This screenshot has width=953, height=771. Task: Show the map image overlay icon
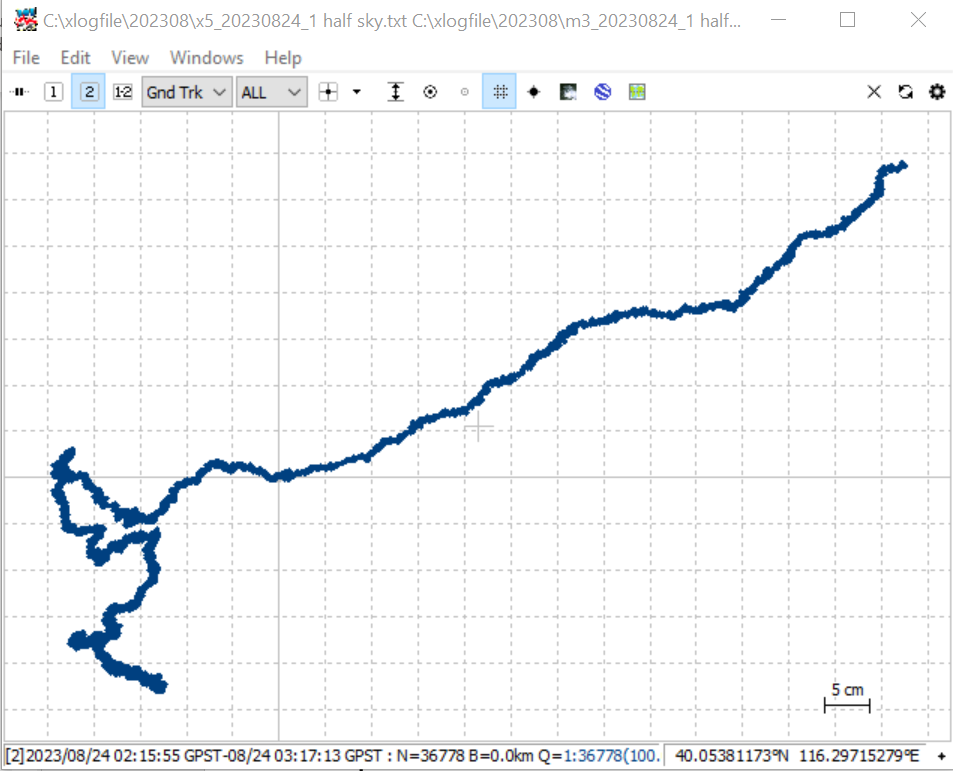[568, 92]
